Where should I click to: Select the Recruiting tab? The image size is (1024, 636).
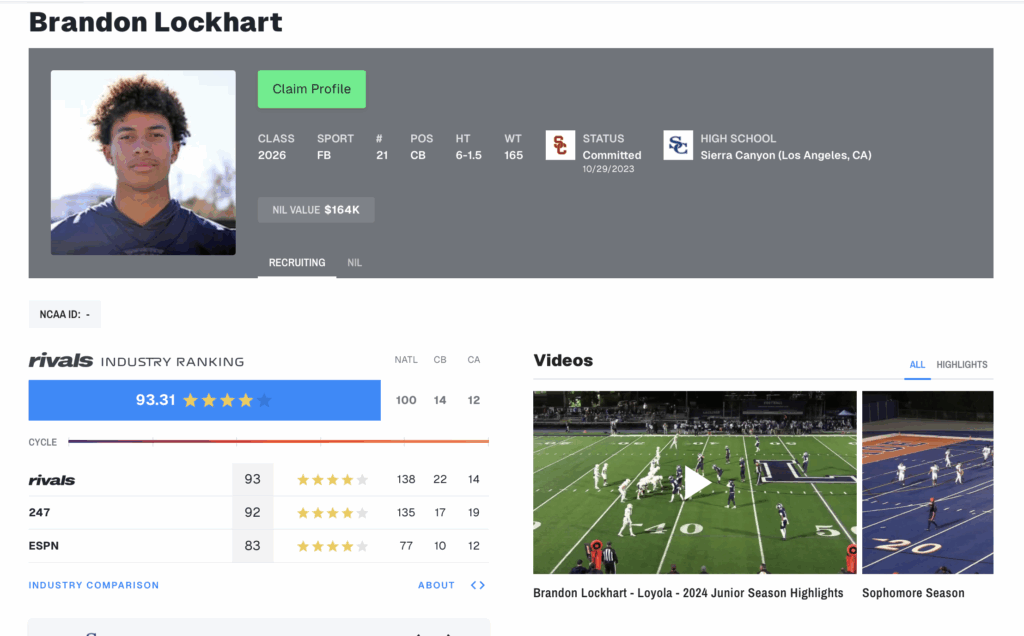[297, 263]
